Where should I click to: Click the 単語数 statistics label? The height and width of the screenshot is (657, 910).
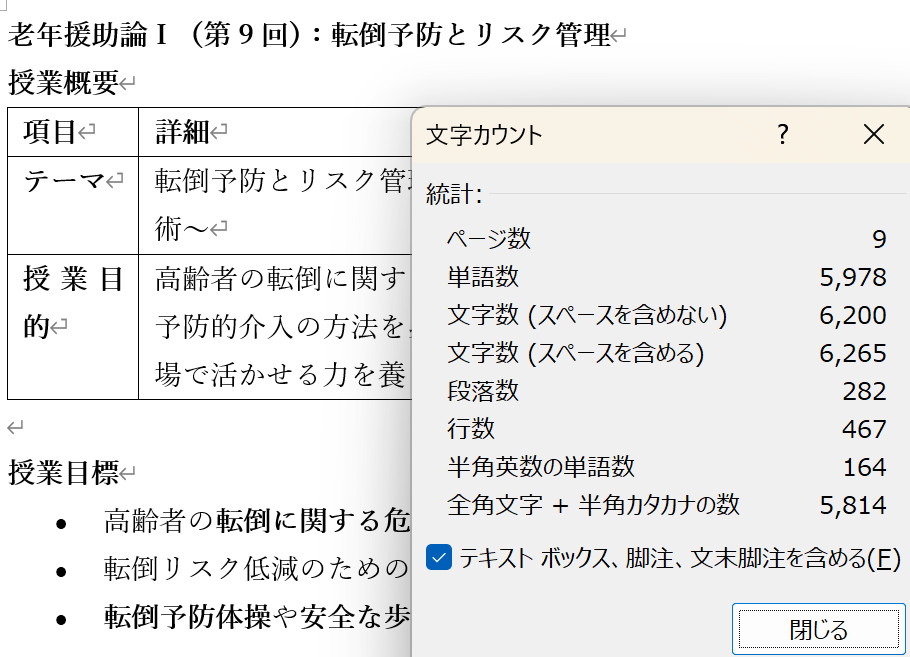[483, 277]
